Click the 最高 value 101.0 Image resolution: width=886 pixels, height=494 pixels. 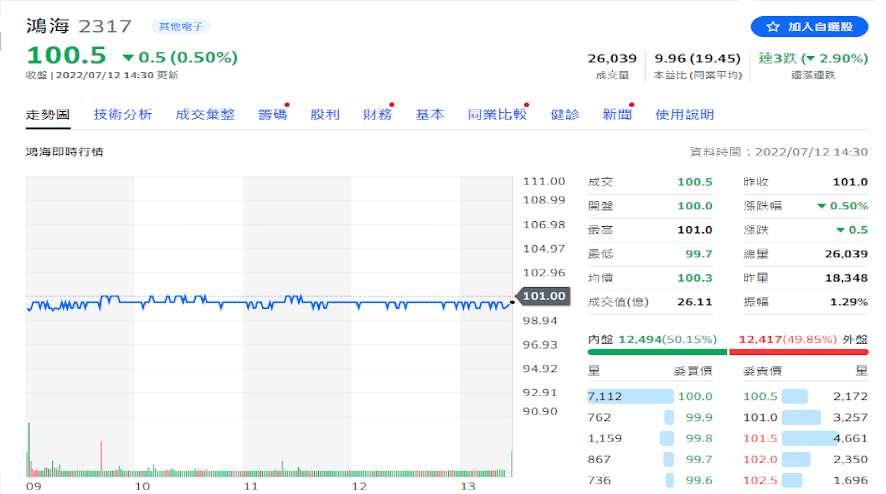[x=695, y=230]
